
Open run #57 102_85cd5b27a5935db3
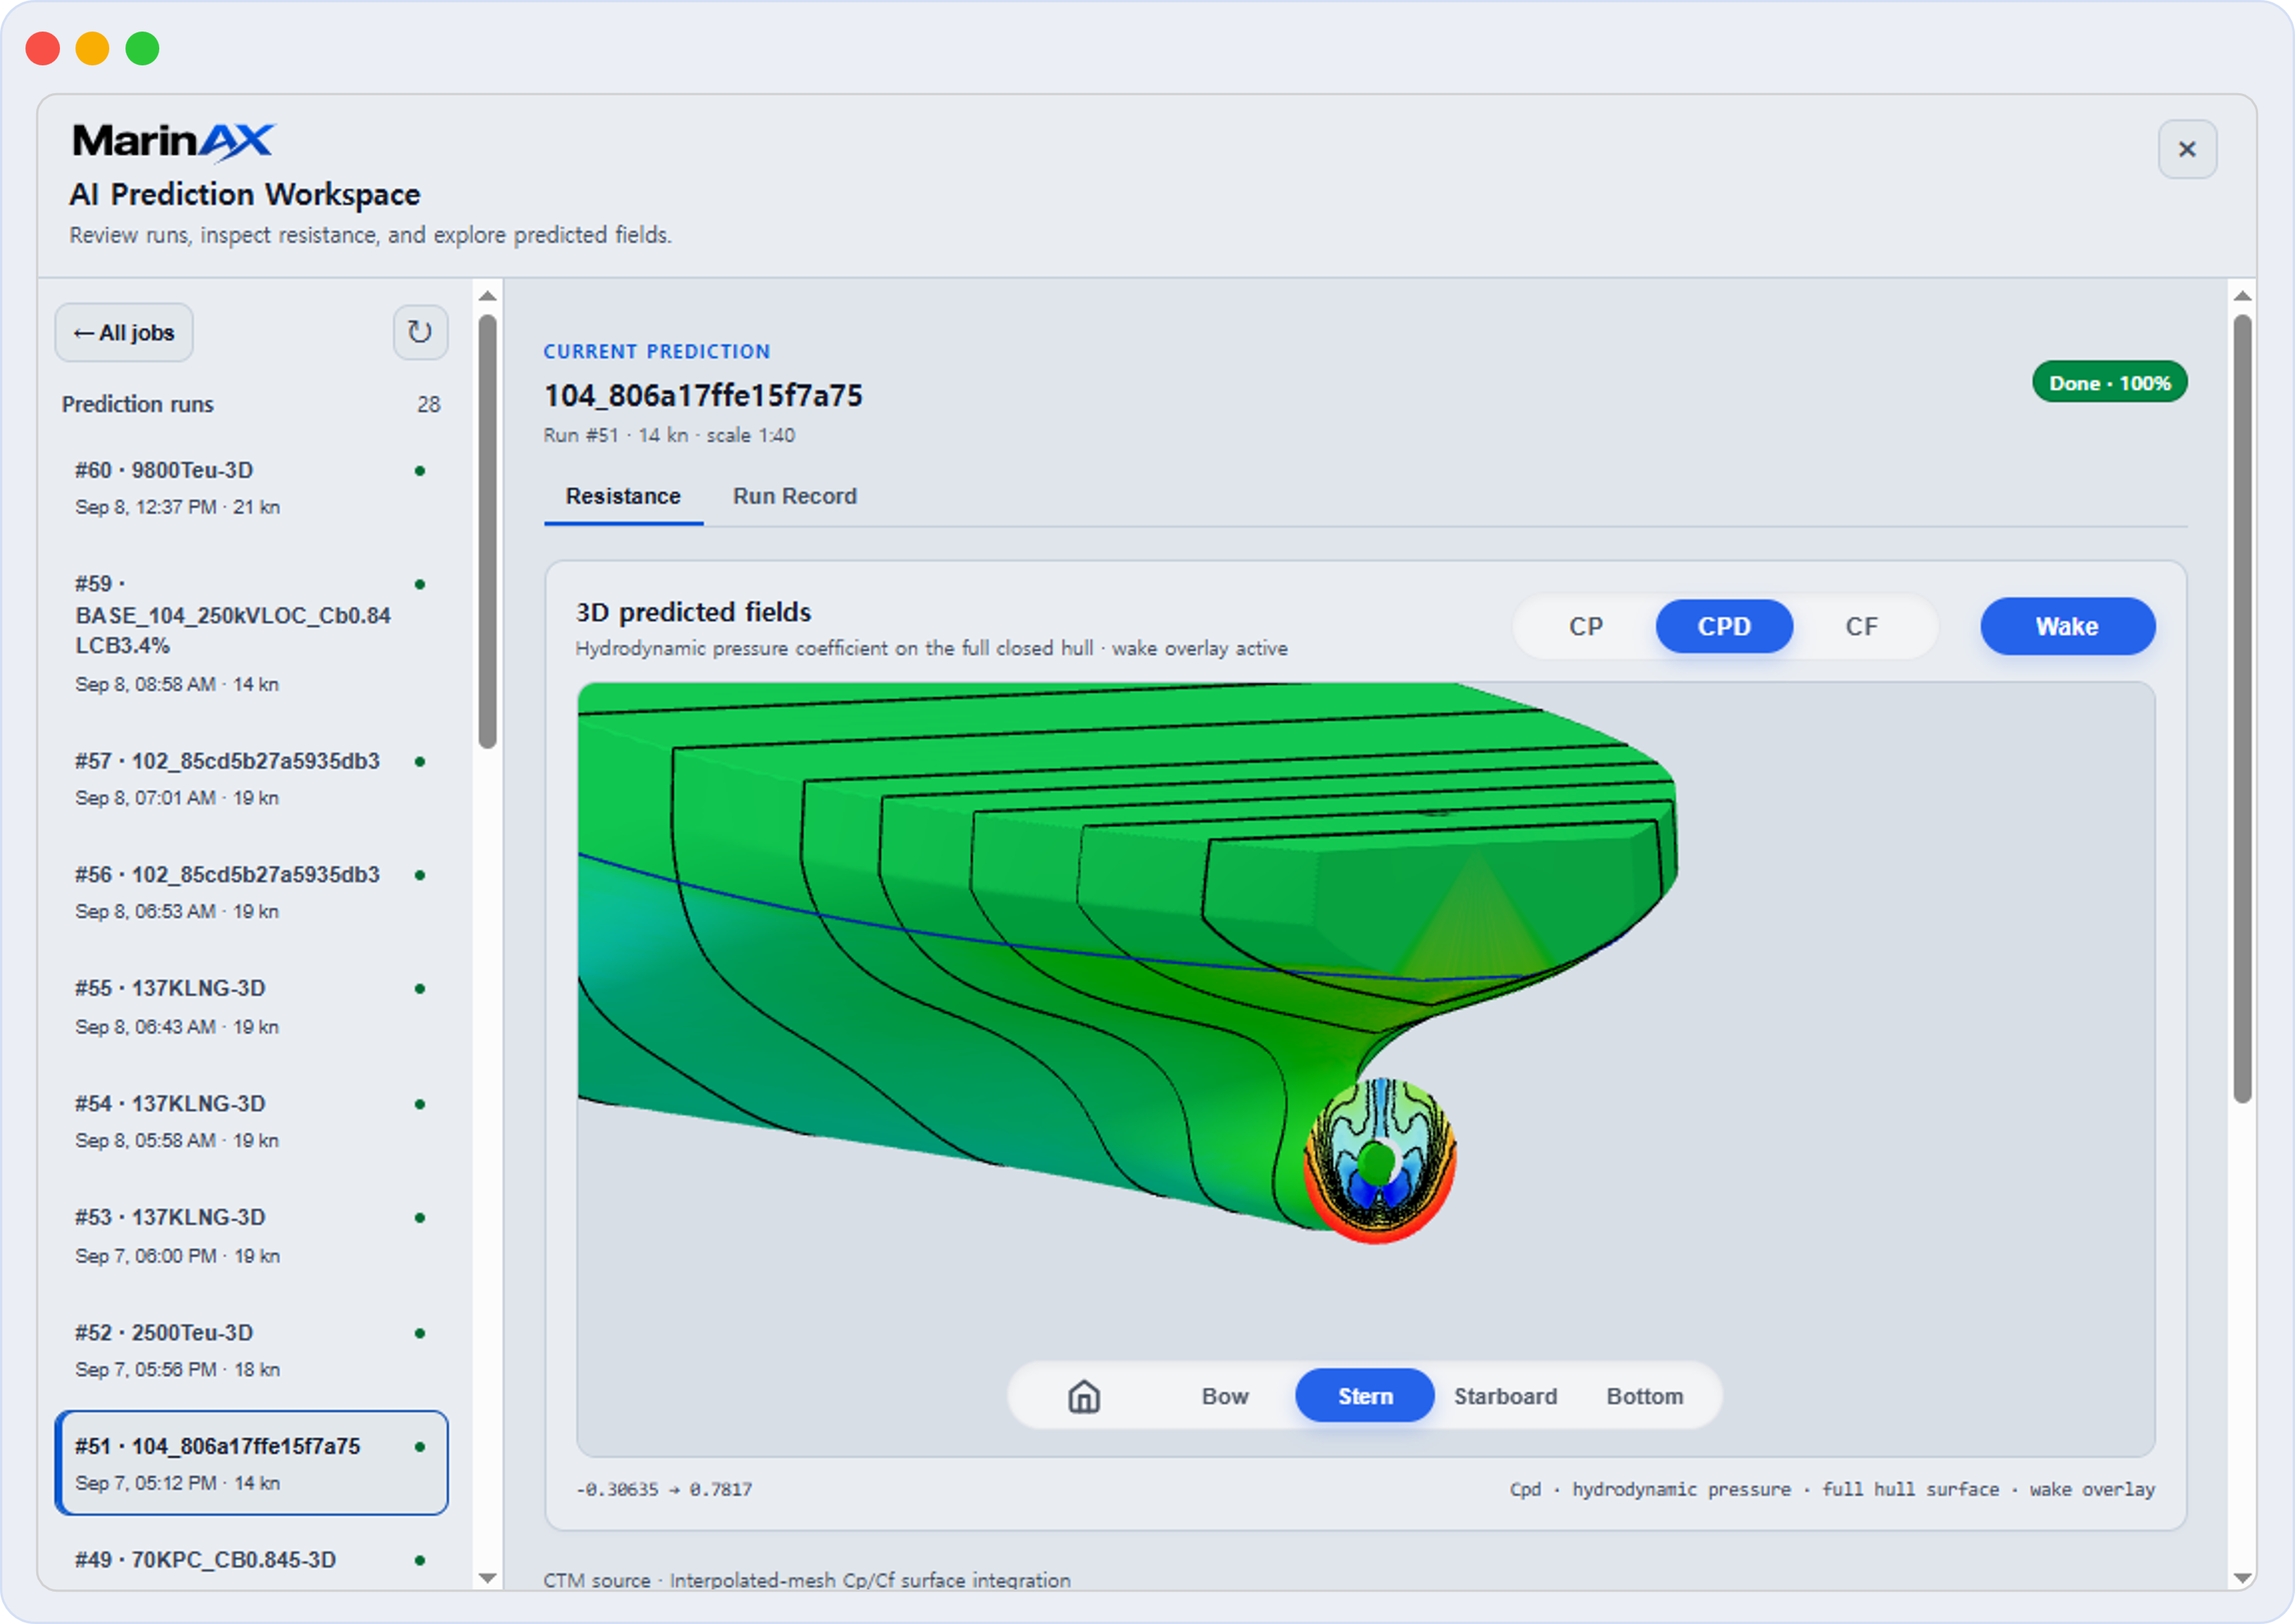(x=251, y=779)
